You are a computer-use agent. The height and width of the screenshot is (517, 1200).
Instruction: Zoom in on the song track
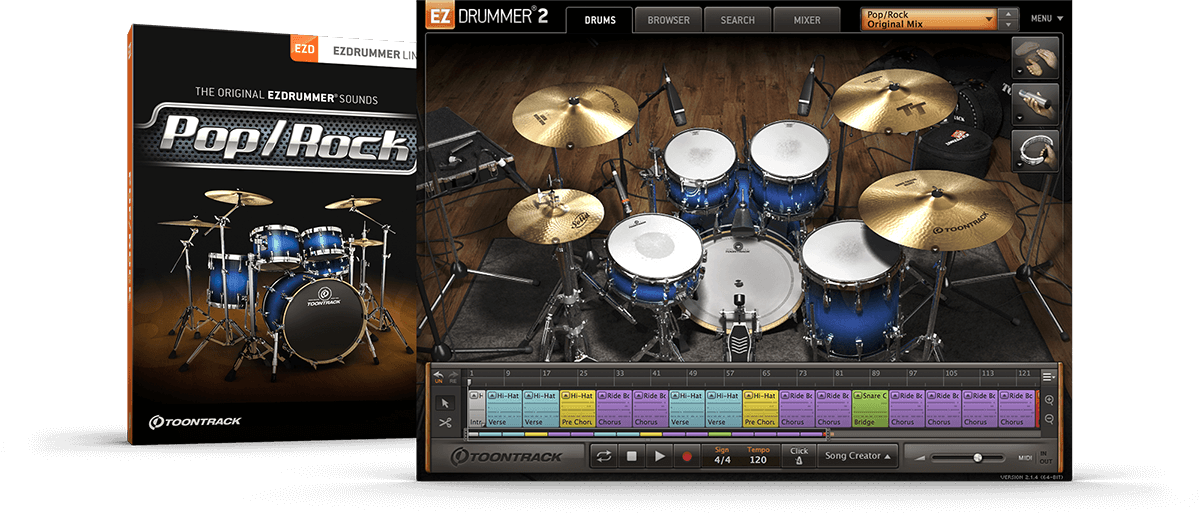[1049, 401]
